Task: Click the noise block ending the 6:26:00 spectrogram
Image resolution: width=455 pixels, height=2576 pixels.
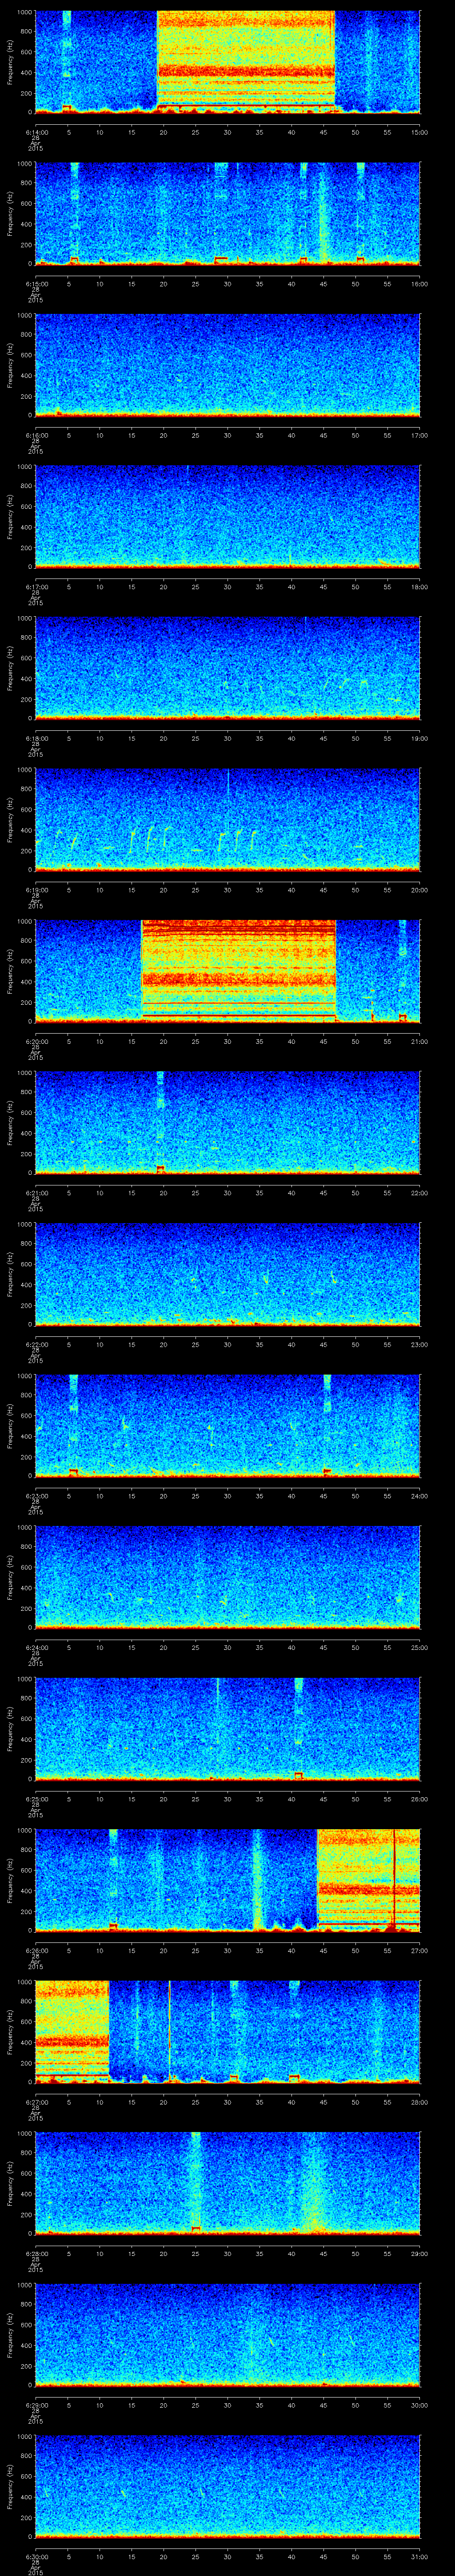Action: tap(368, 1880)
